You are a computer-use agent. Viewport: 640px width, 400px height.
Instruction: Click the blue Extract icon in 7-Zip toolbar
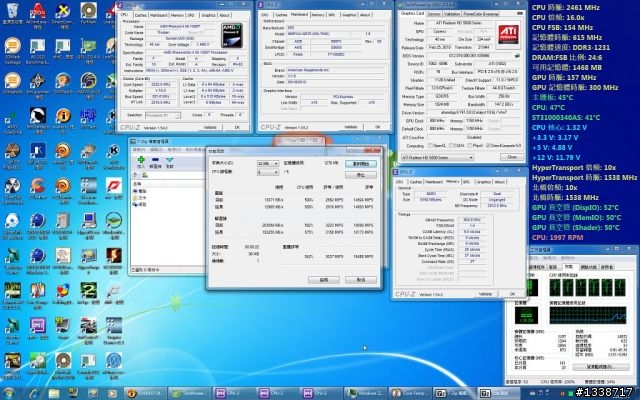coord(155,160)
